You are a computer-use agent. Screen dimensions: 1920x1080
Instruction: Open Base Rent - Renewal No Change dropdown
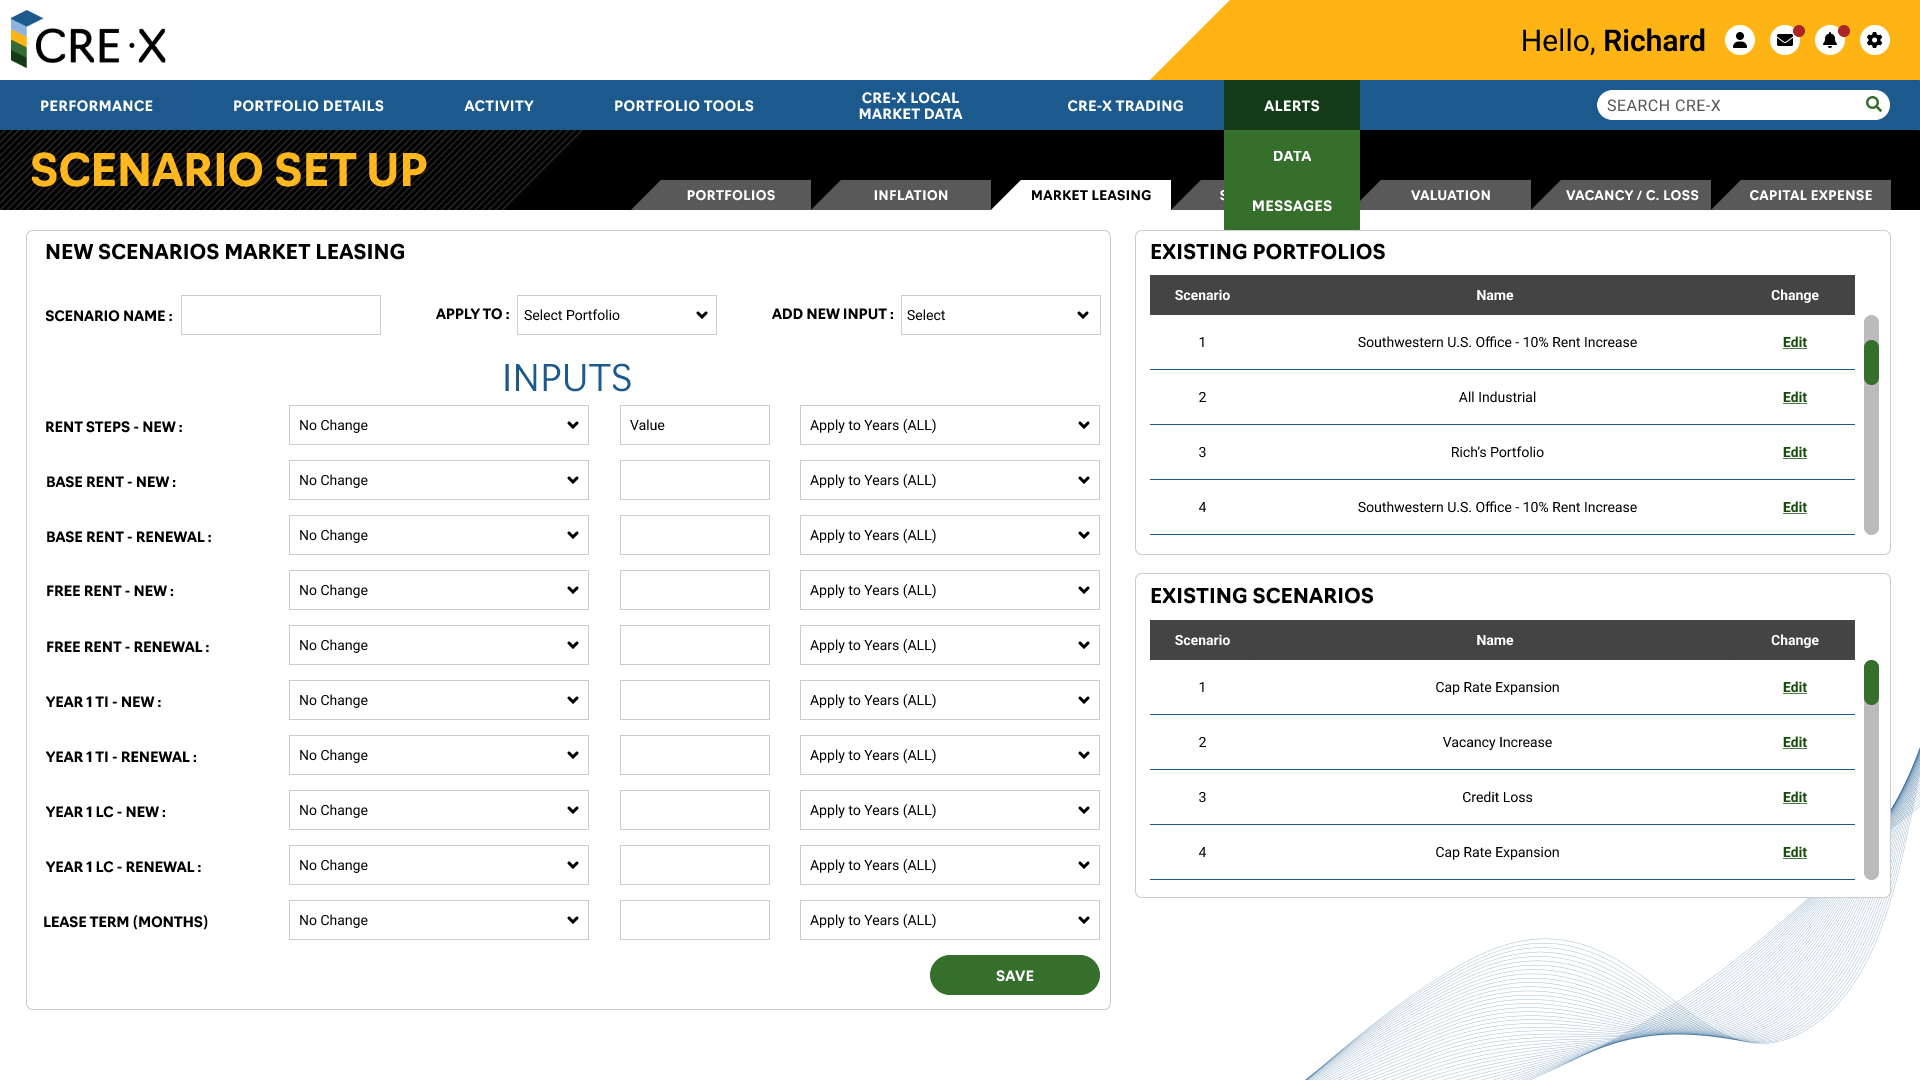[438, 535]
